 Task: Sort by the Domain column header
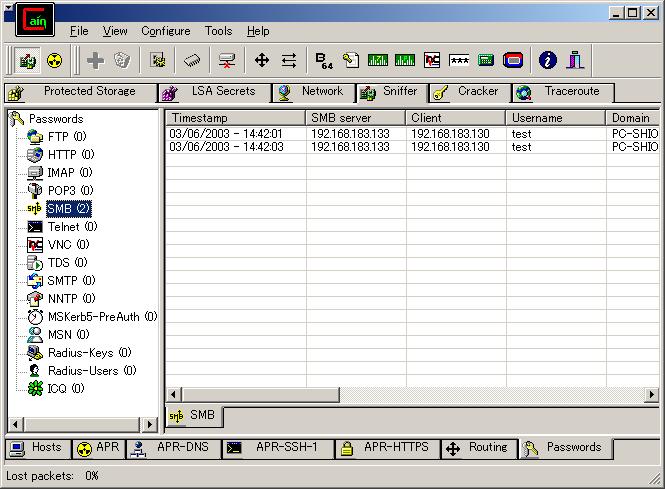633,118
